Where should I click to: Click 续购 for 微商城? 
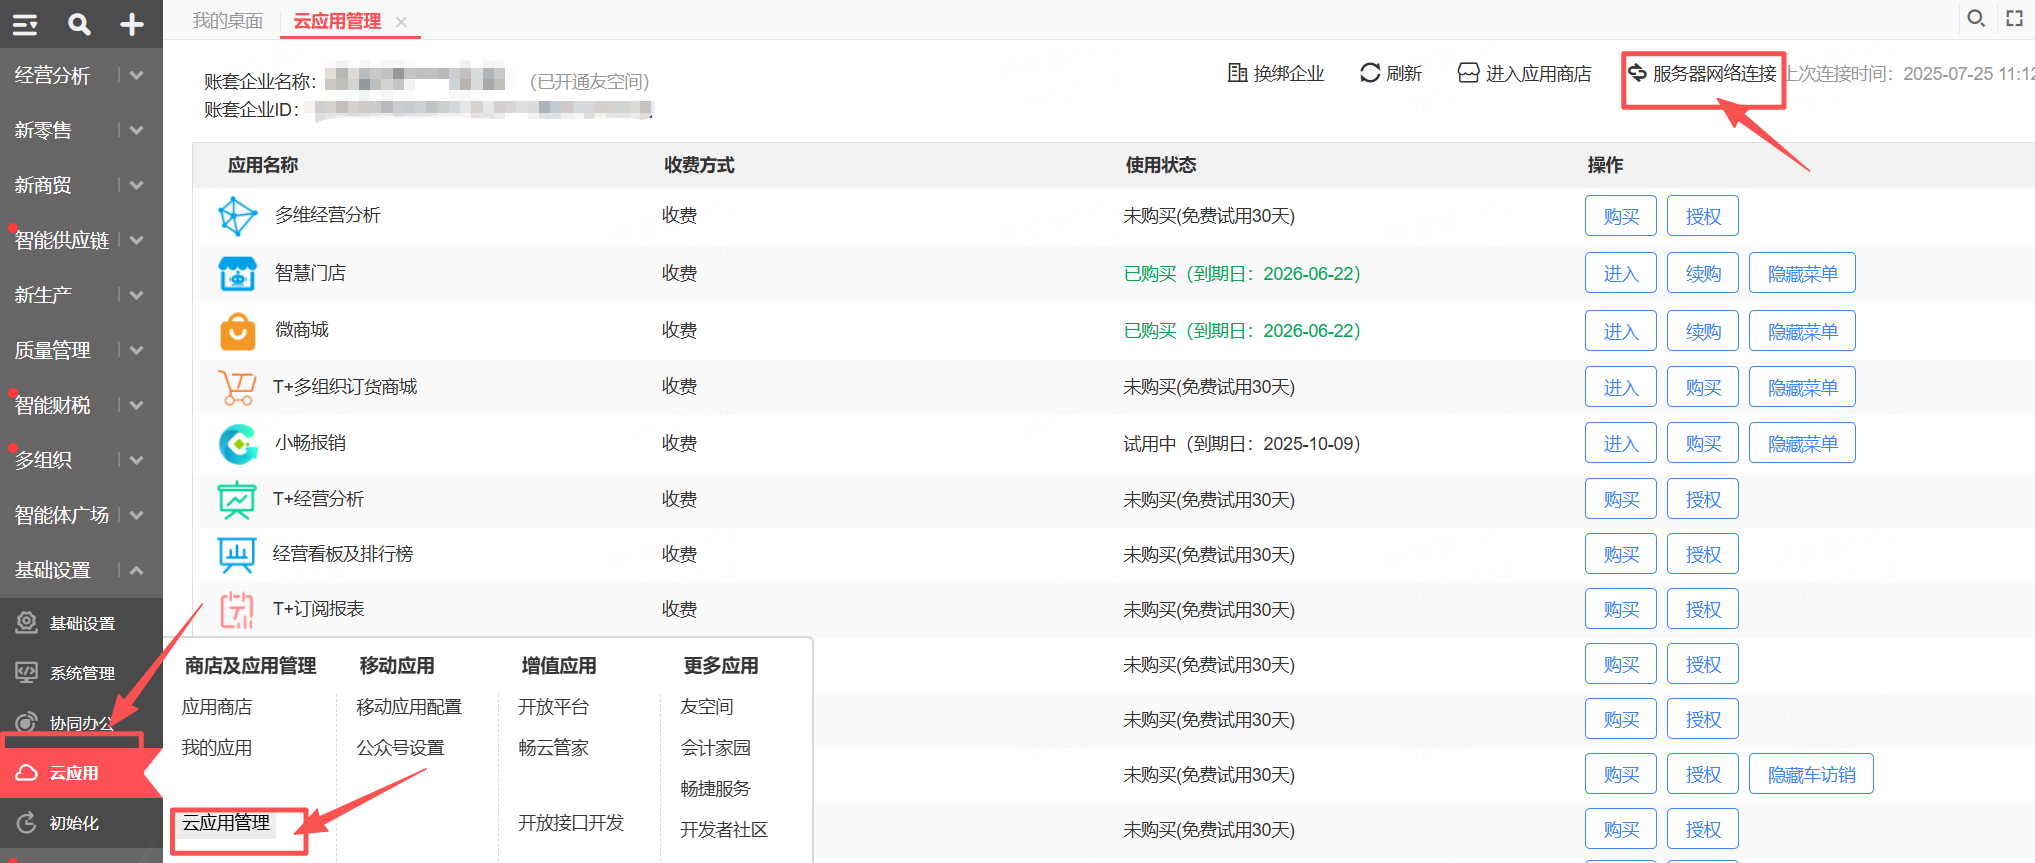(x=1703, y=331)
